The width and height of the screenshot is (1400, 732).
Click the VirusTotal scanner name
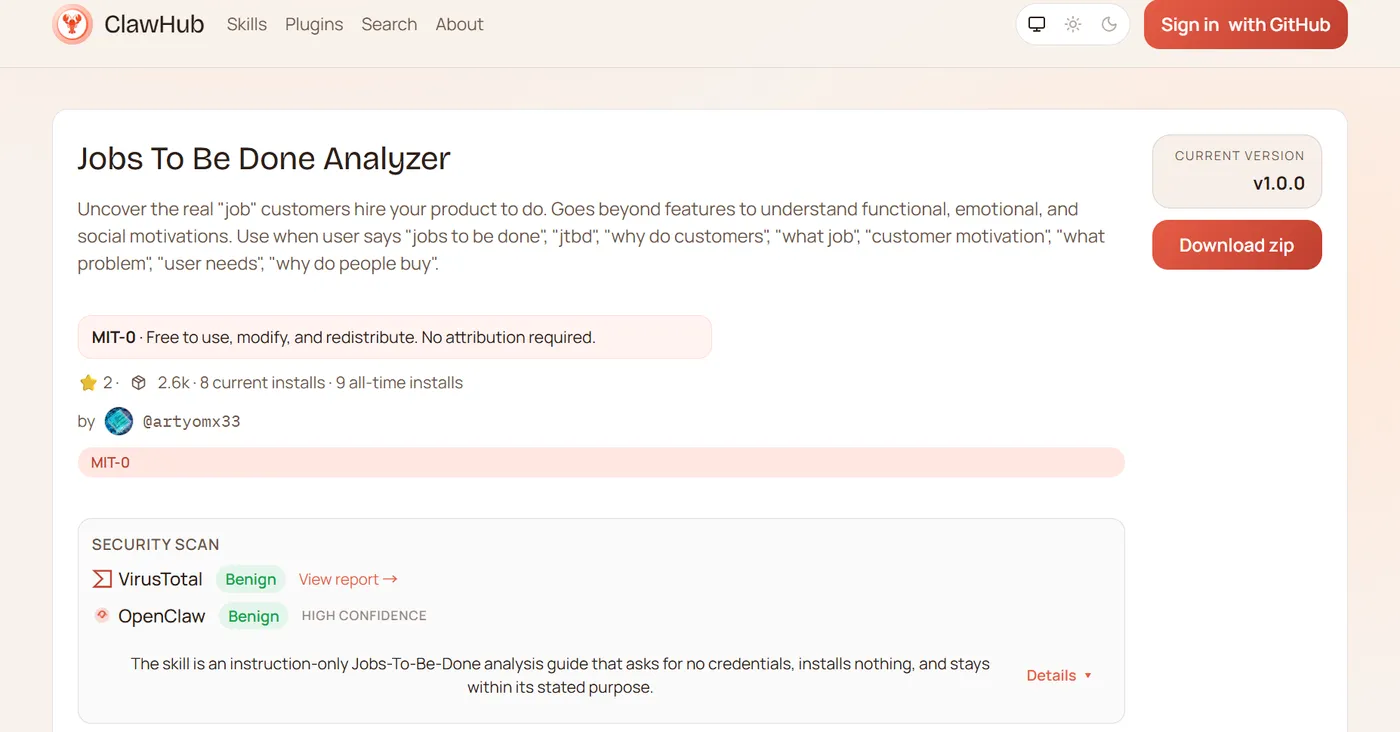point(160,579)
